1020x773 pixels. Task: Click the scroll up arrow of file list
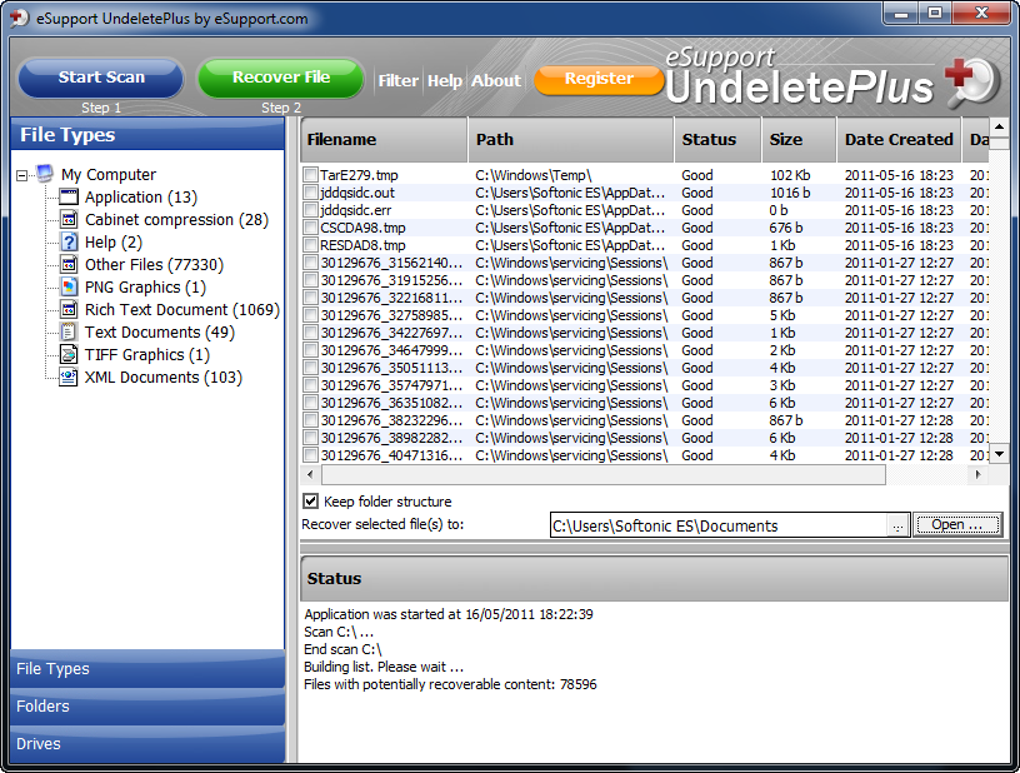click(999, 127)
